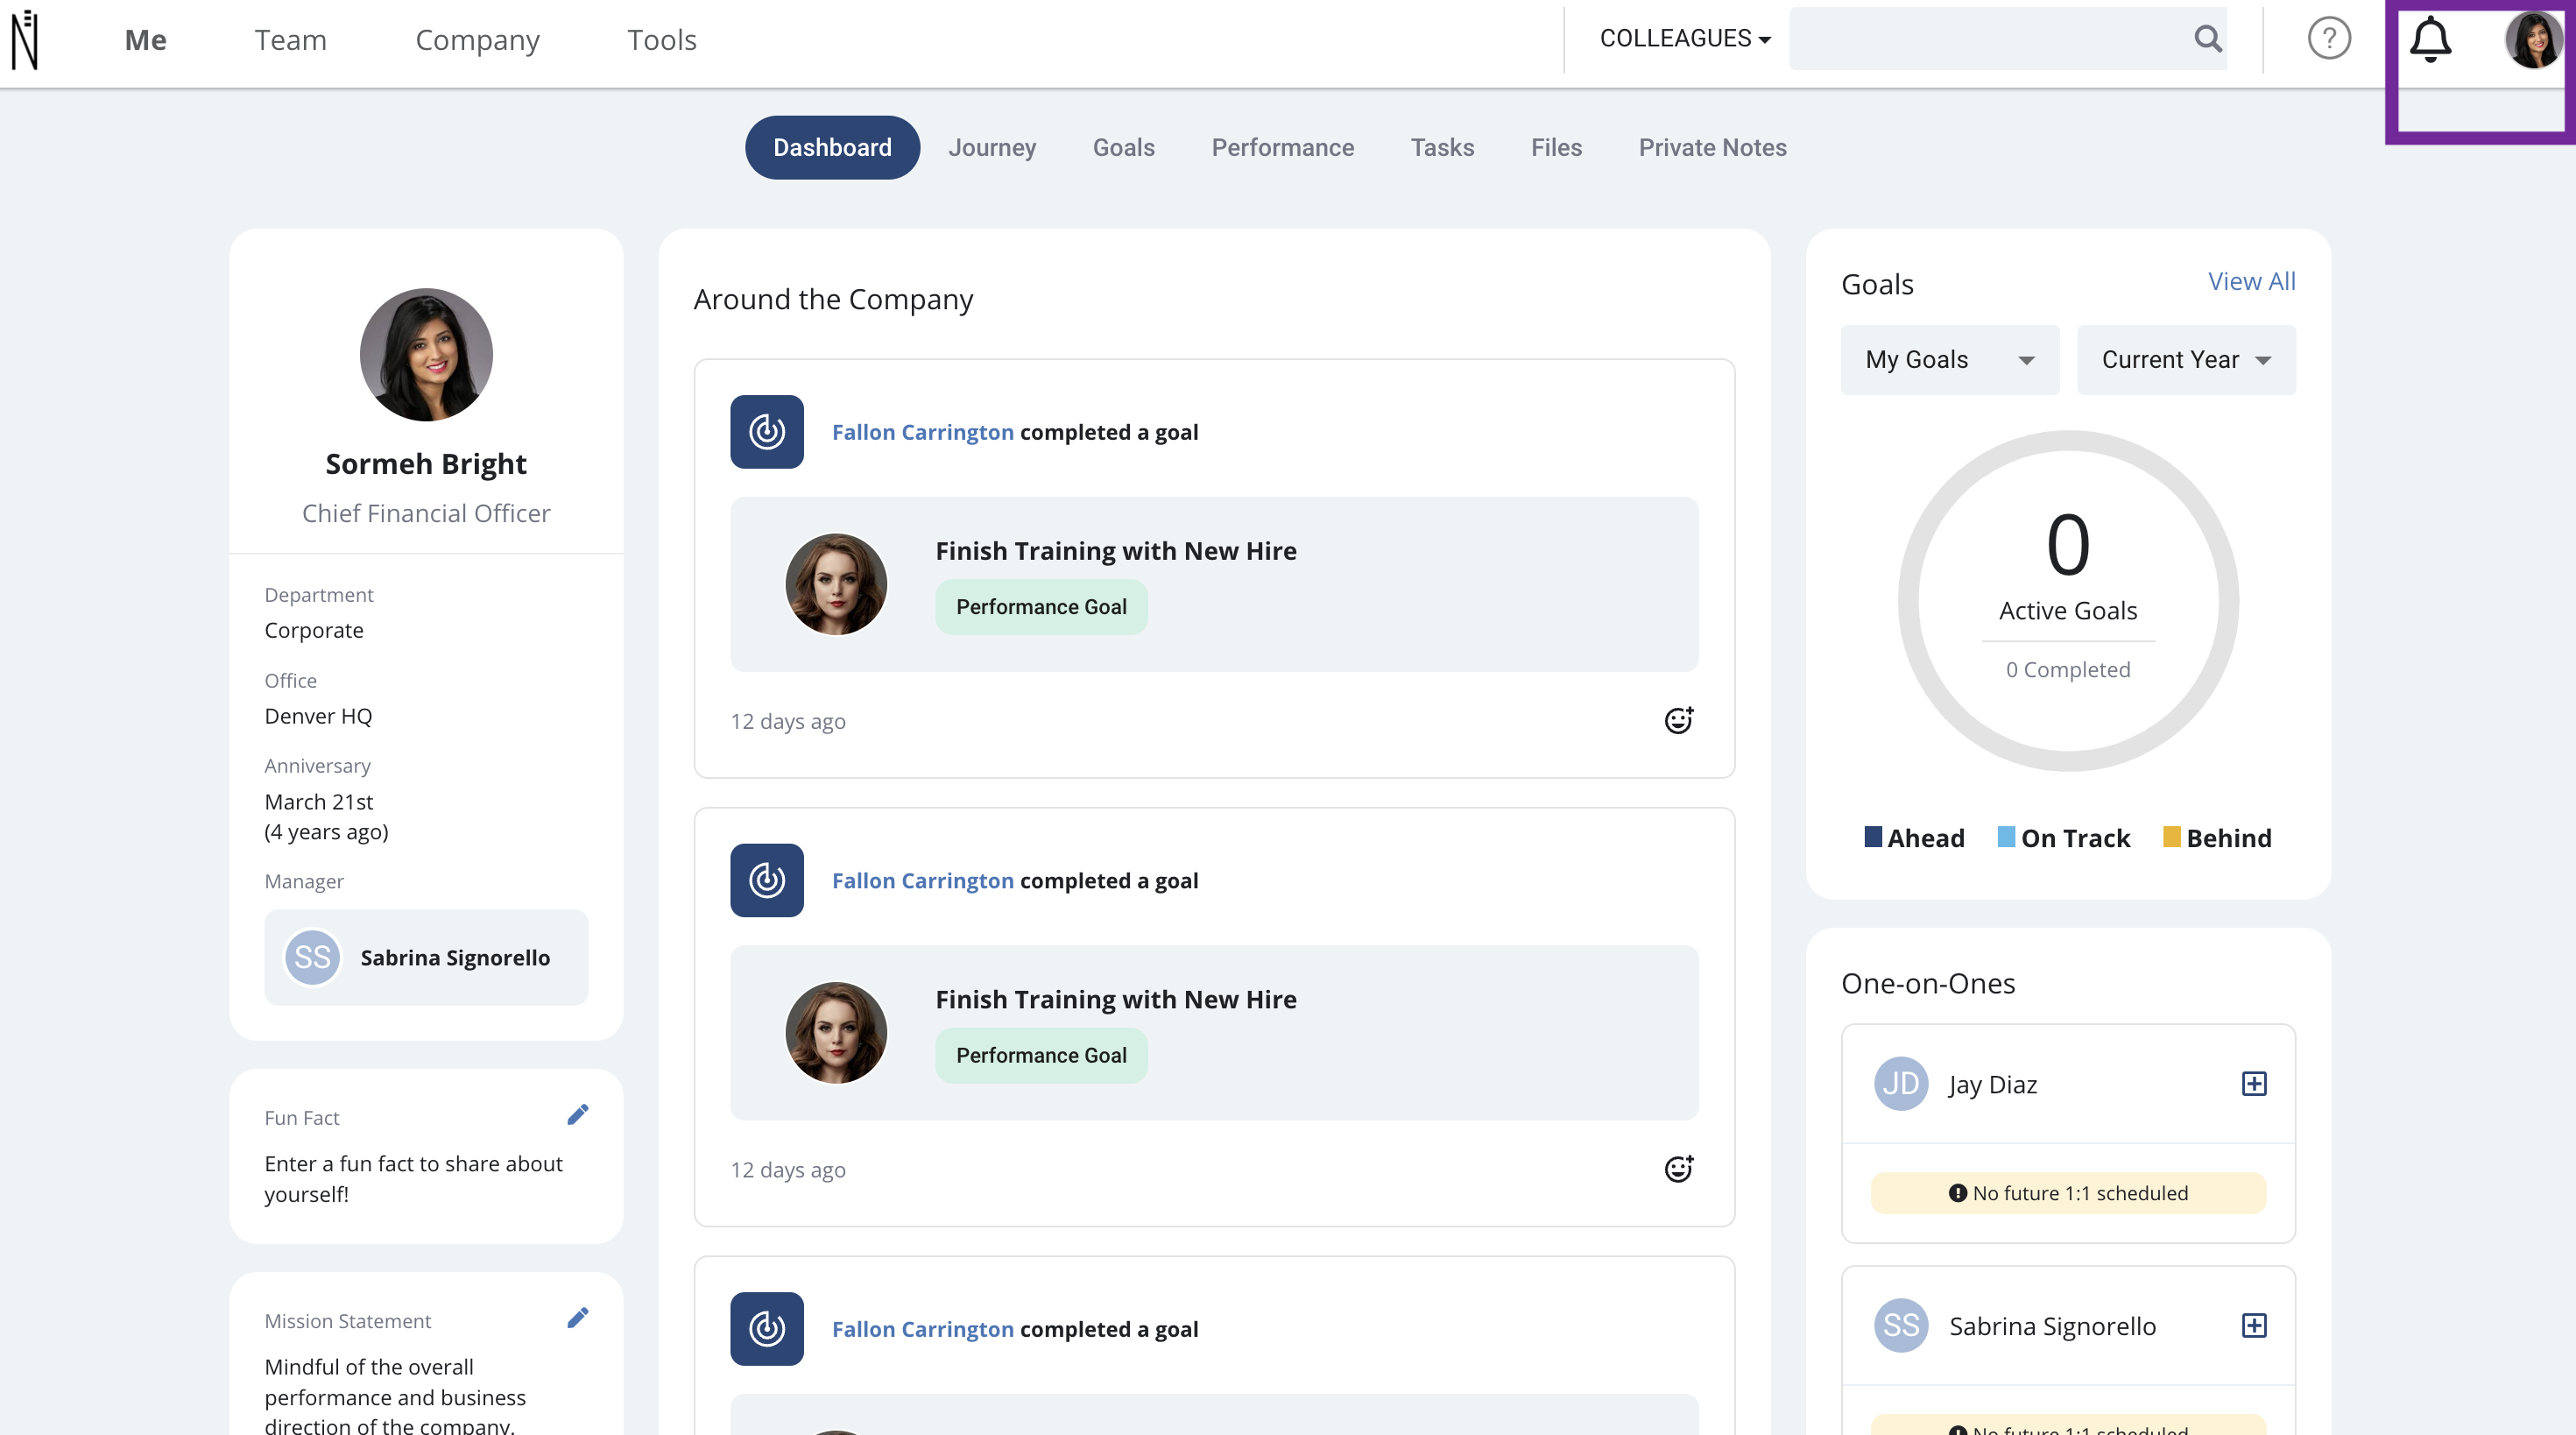
Task: Open the COLLEAGUES search filter dropdown
Action: [1685, 38]
